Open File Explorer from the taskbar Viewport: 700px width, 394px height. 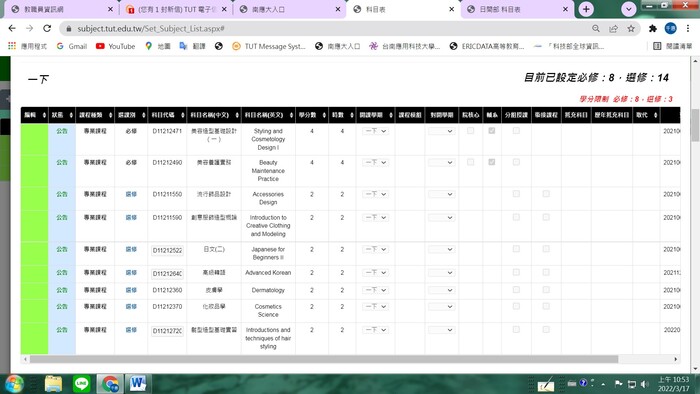click(53, 384)
